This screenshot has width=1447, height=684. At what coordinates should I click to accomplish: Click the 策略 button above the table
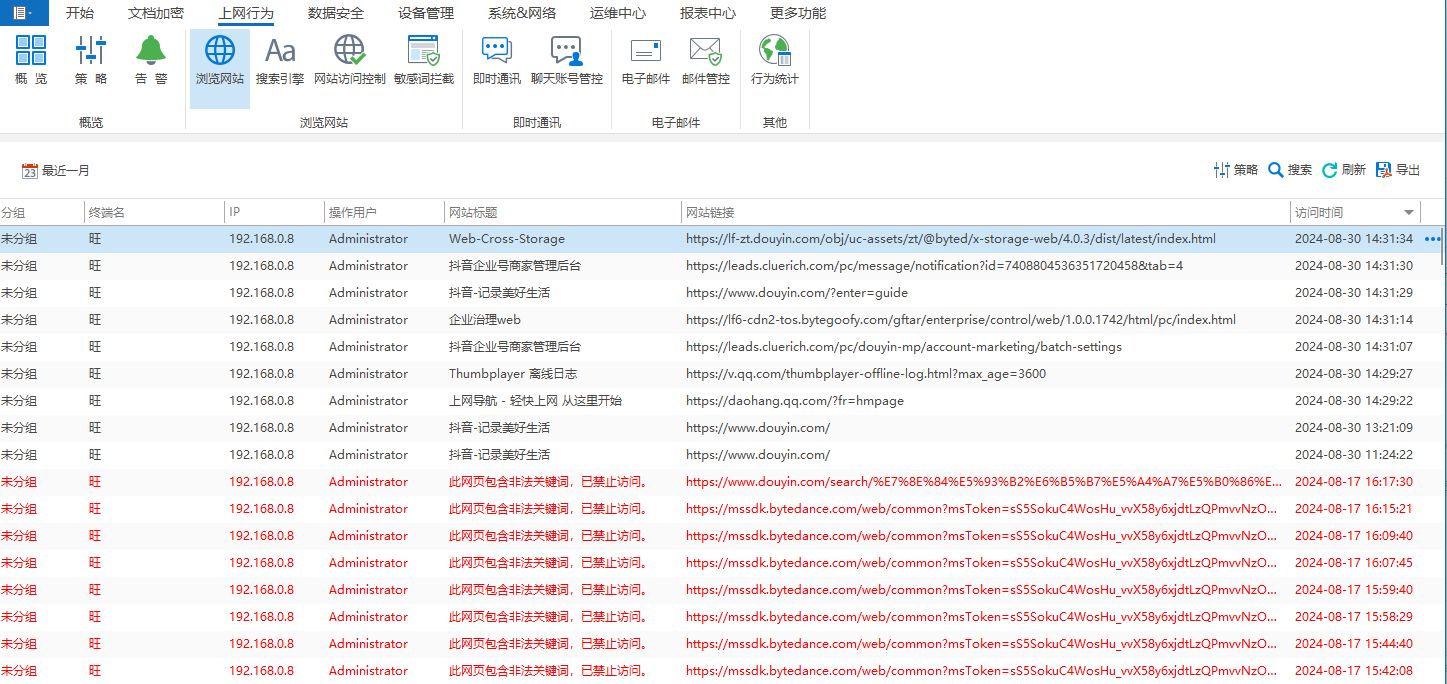[x=1235, y=170]
